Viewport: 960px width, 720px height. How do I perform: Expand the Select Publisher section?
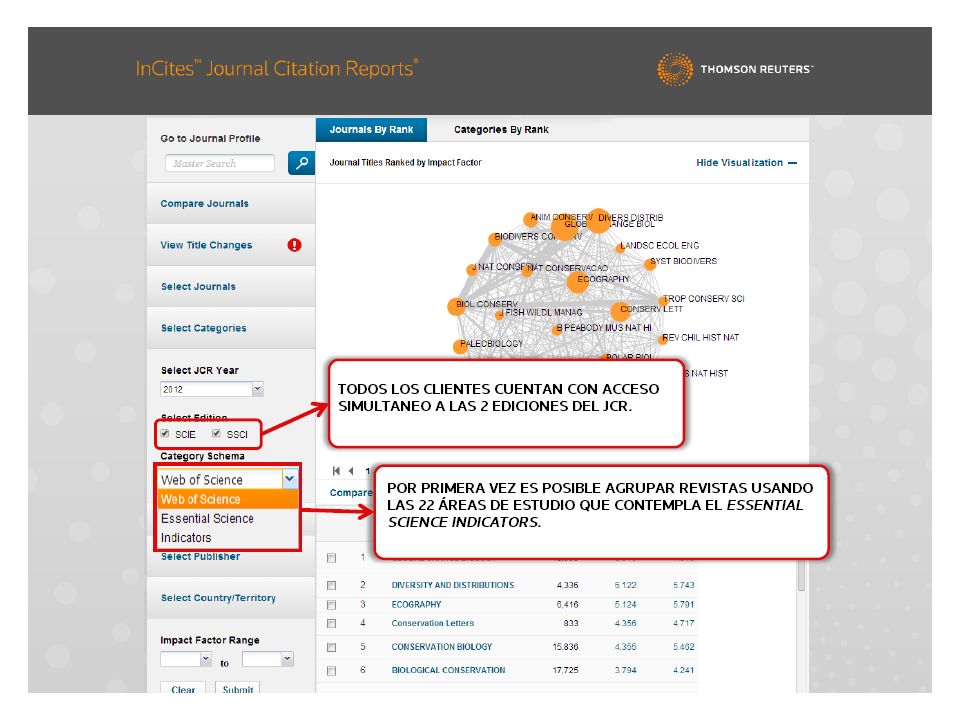point(200,557)
